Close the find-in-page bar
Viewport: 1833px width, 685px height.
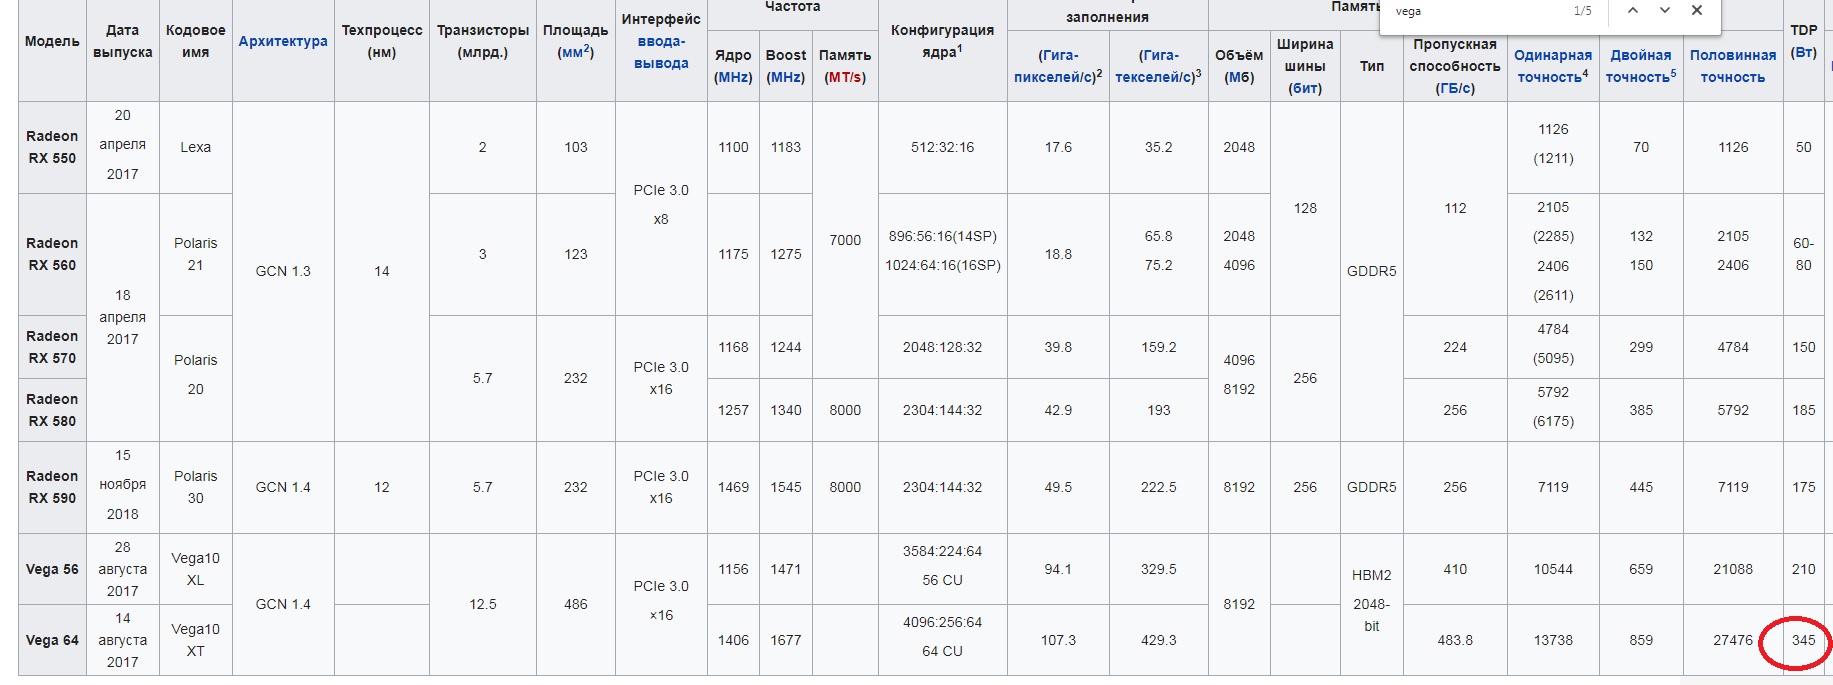coord(1697,11)
